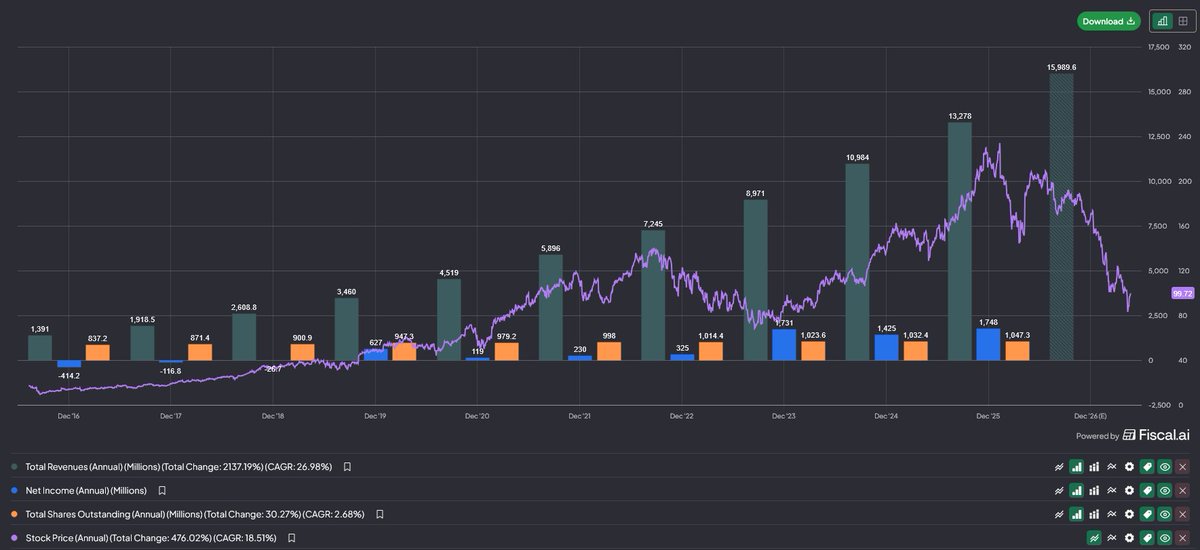Image resolution: width=1200 pixels, height=550 pixels.
Task: Click the Total Revenues color dot
Action: (x=13, y=467)
